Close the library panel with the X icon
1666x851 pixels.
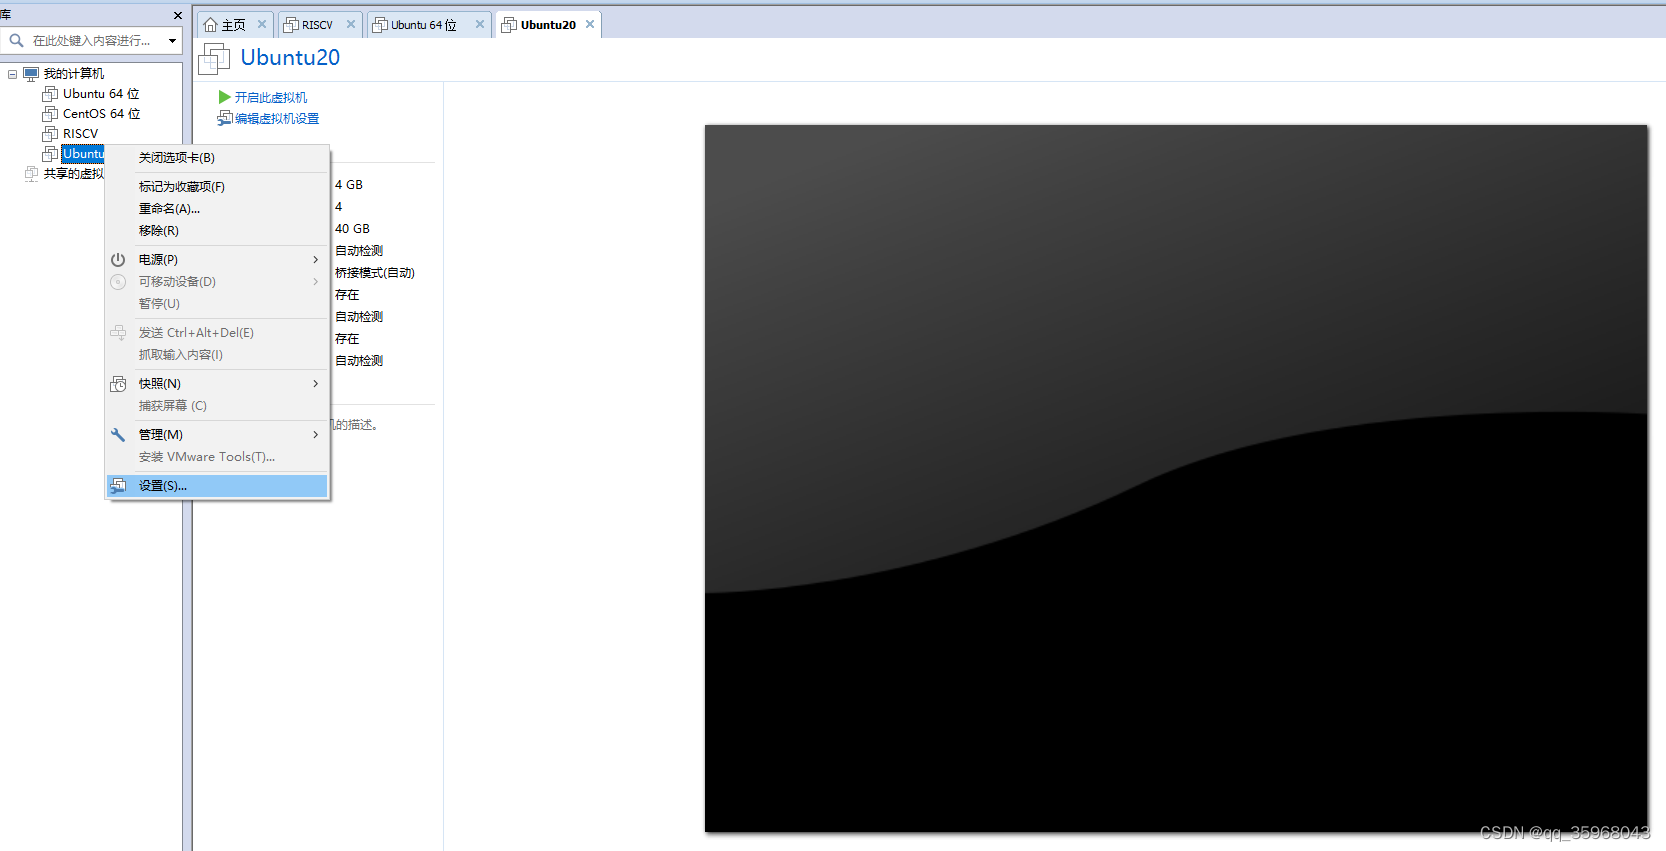pyautogui.click(x=178, y=15)
